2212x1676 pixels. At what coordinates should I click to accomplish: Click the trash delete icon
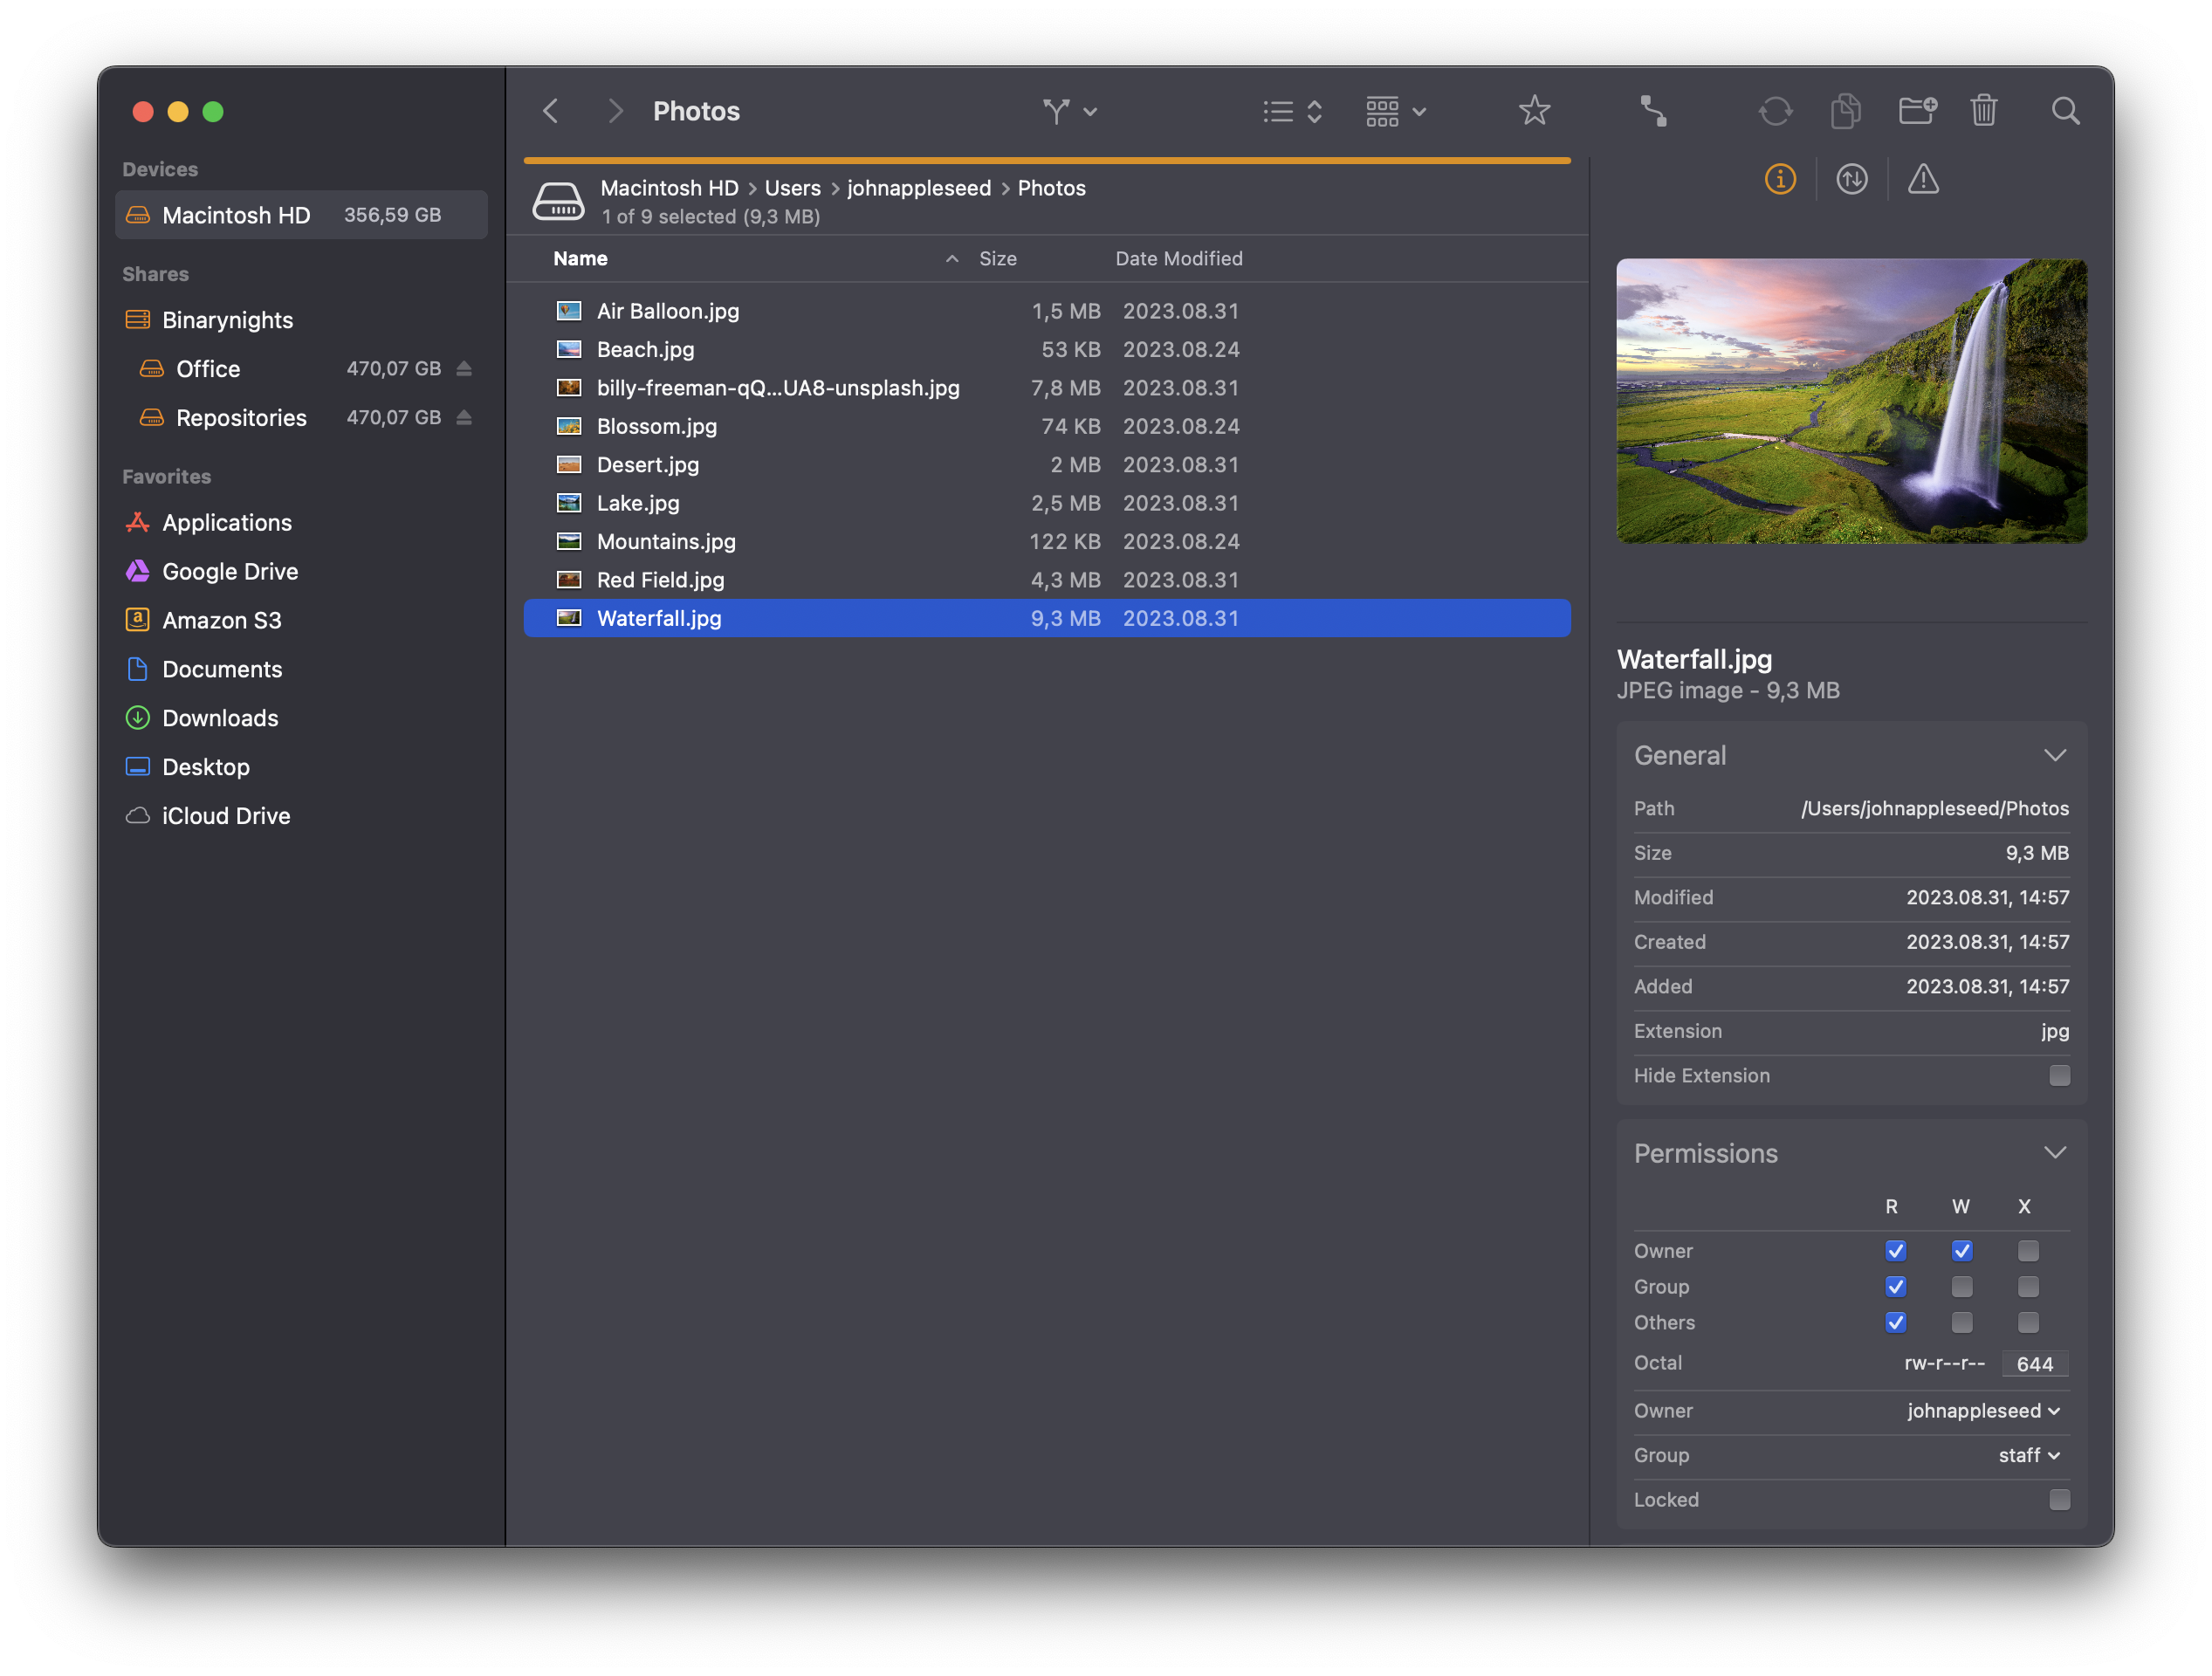coord(1984,111)
